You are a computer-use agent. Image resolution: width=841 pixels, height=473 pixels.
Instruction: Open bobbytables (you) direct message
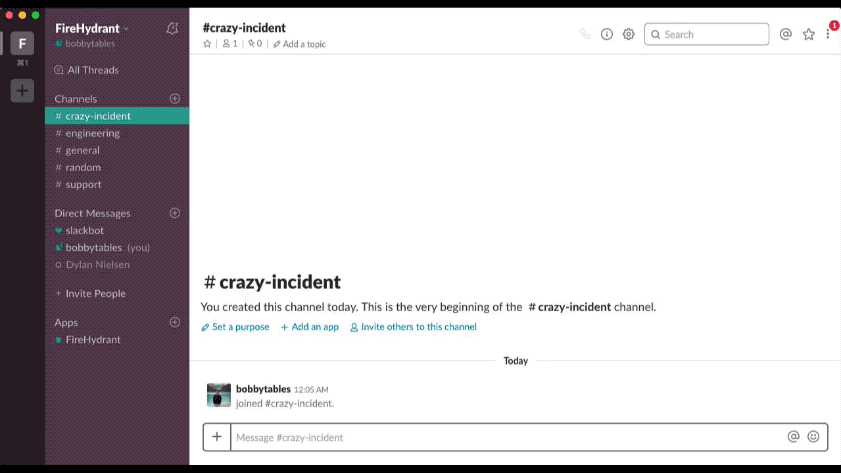click(x=117, y=247)
